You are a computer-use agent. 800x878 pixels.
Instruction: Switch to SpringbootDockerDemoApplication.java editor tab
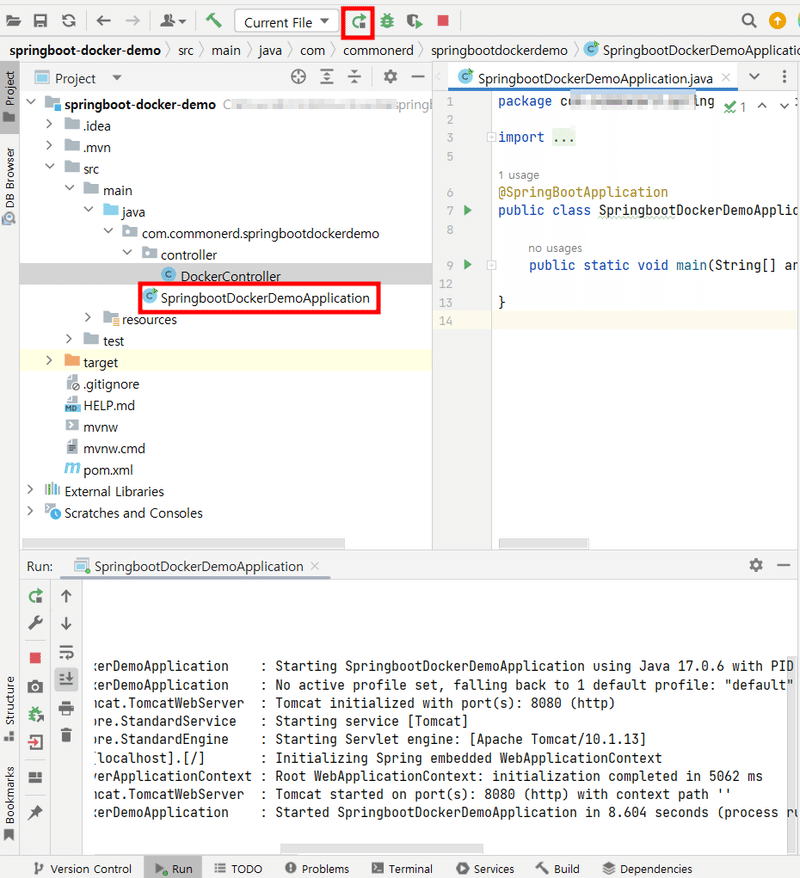(x=594, y=78)
